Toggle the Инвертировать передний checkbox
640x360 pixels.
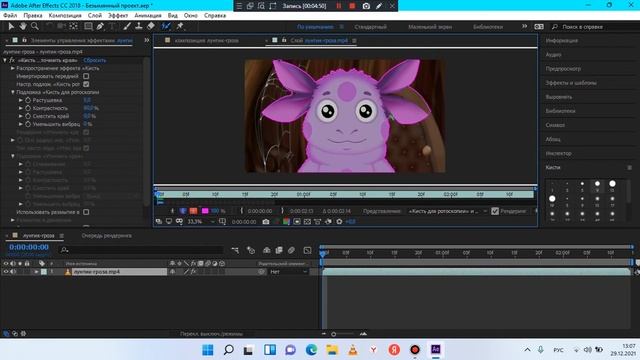coord(86,76)
